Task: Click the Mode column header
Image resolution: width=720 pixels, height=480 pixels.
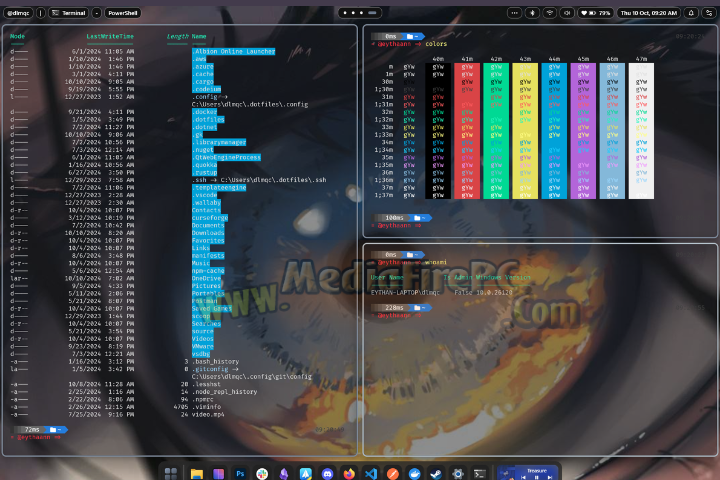Action: pyautogui.click(x=17, y=36)
